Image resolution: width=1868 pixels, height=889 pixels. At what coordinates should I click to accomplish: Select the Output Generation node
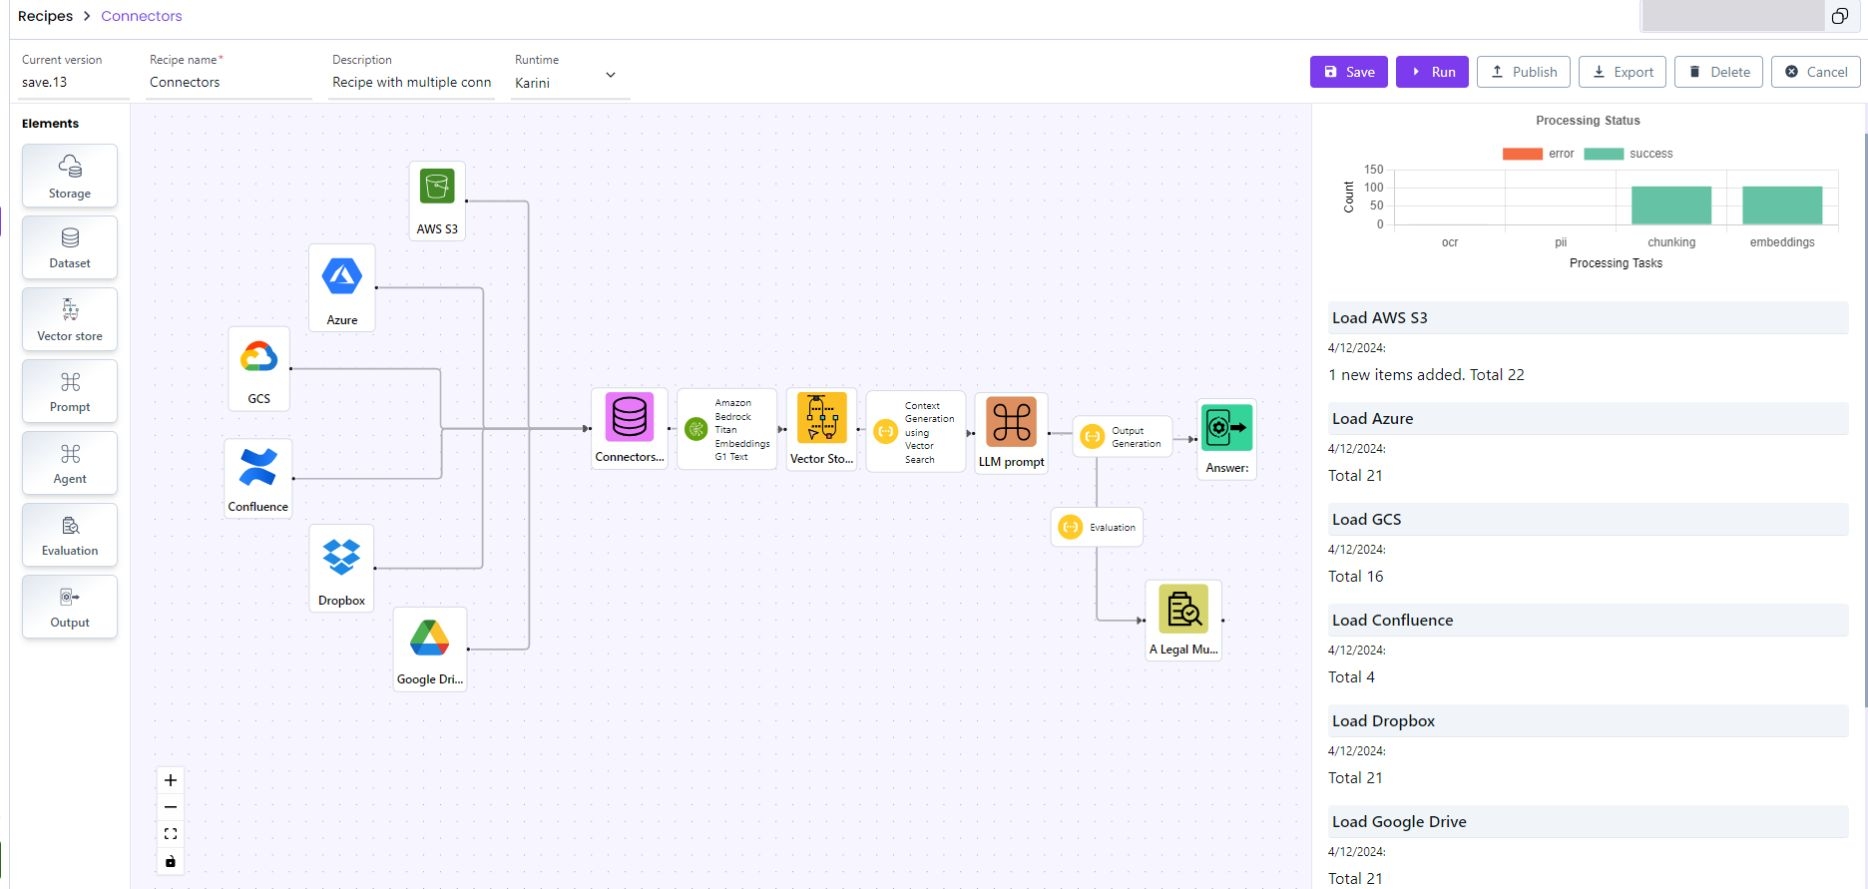1122,437
